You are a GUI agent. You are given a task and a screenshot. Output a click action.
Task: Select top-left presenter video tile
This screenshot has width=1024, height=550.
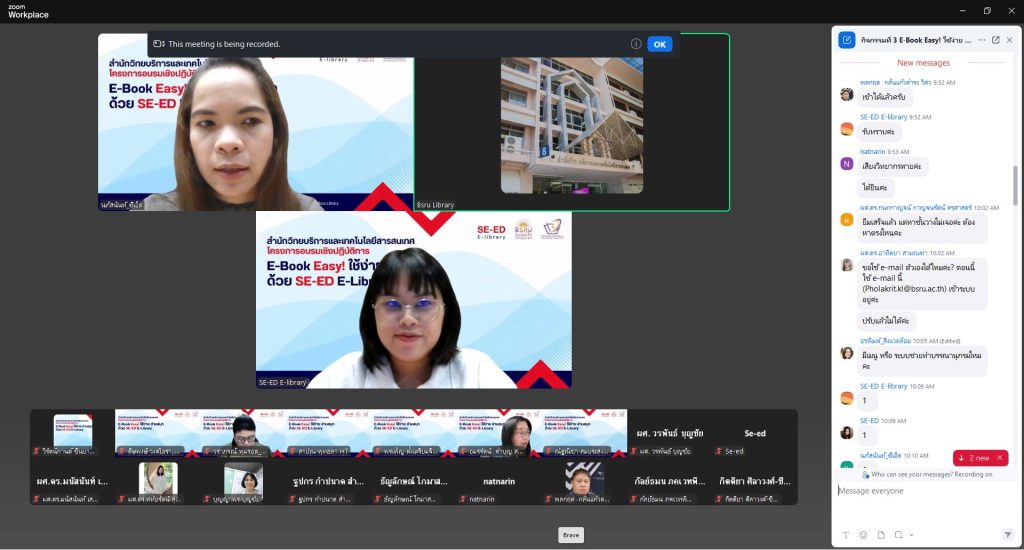coord(256,122)
